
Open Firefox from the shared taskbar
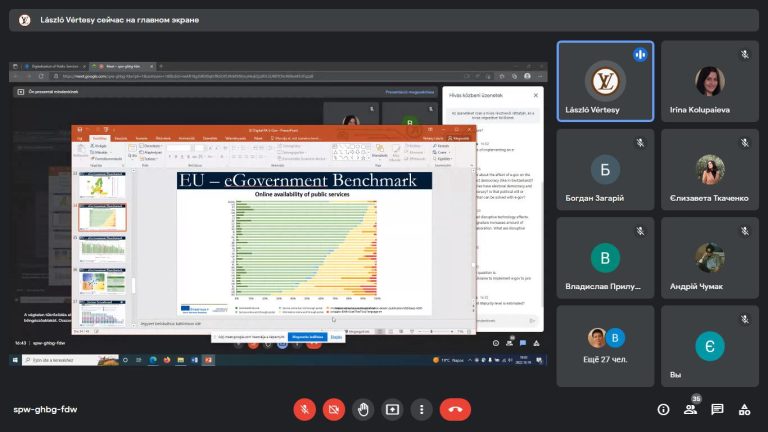(x=167, y=360)
